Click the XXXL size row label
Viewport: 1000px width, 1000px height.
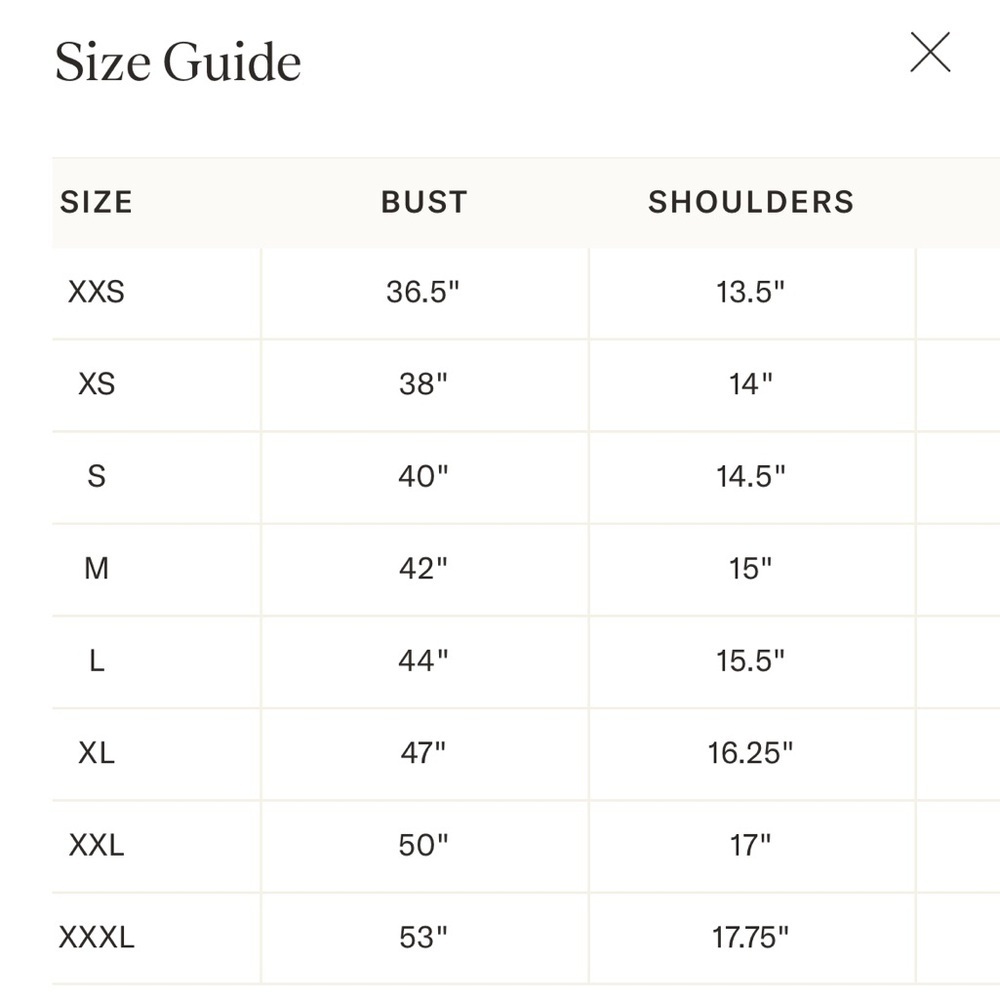point(96,938)
